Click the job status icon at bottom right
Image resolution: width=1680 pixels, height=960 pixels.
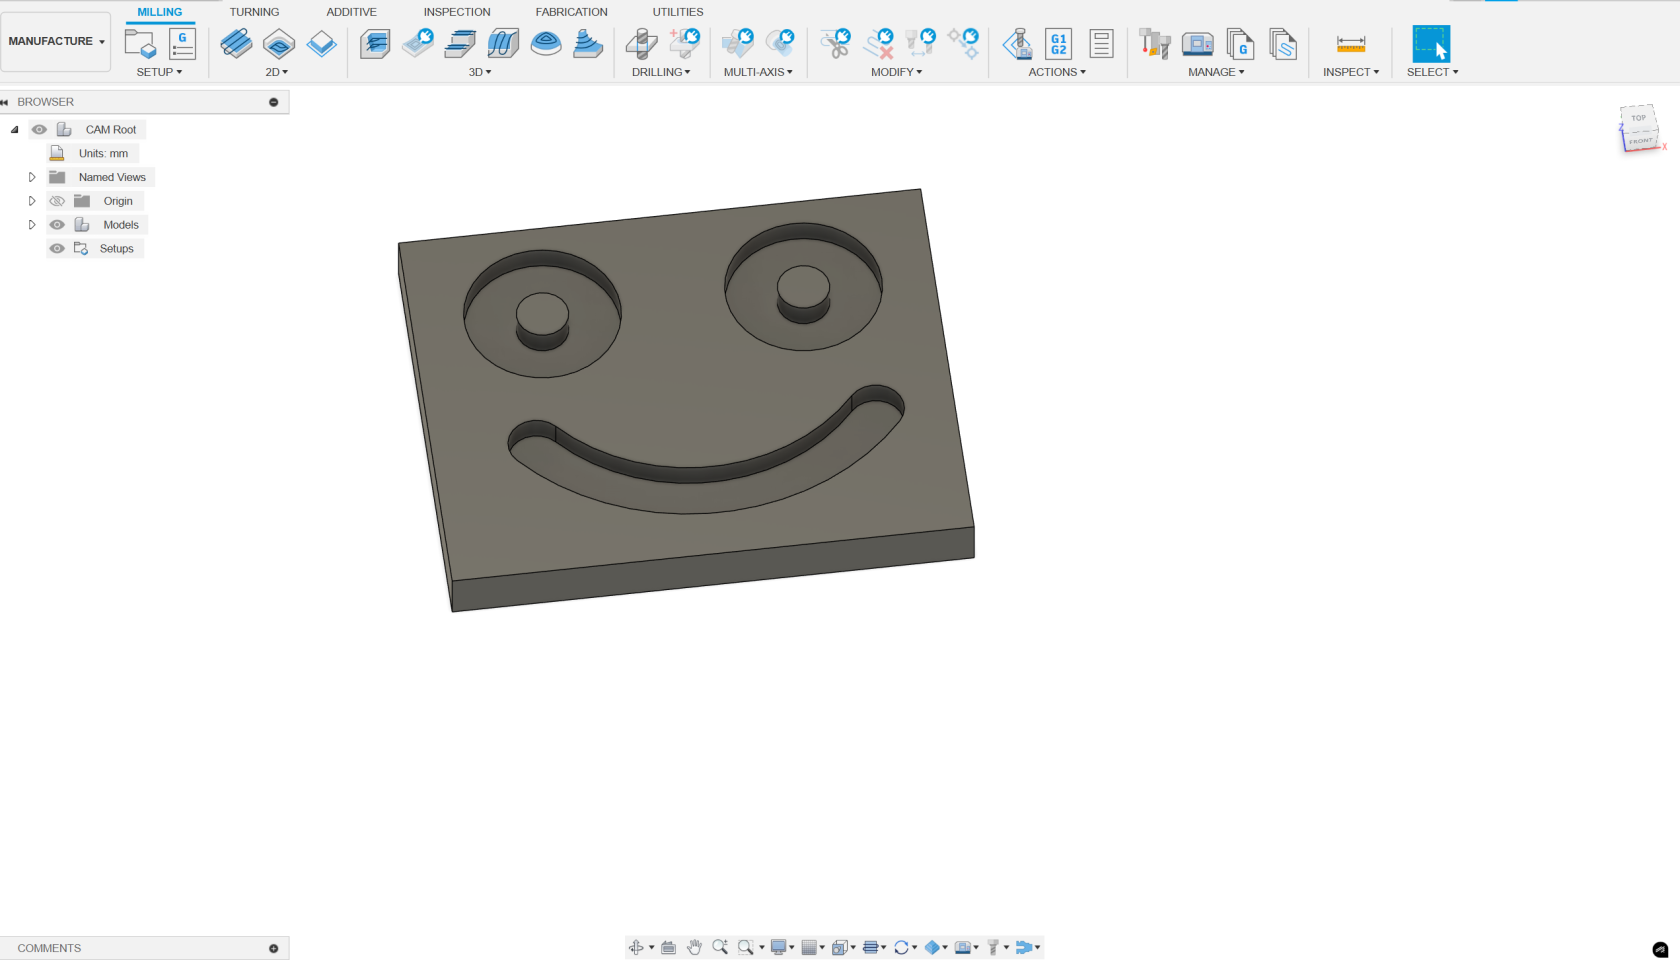1660,949
